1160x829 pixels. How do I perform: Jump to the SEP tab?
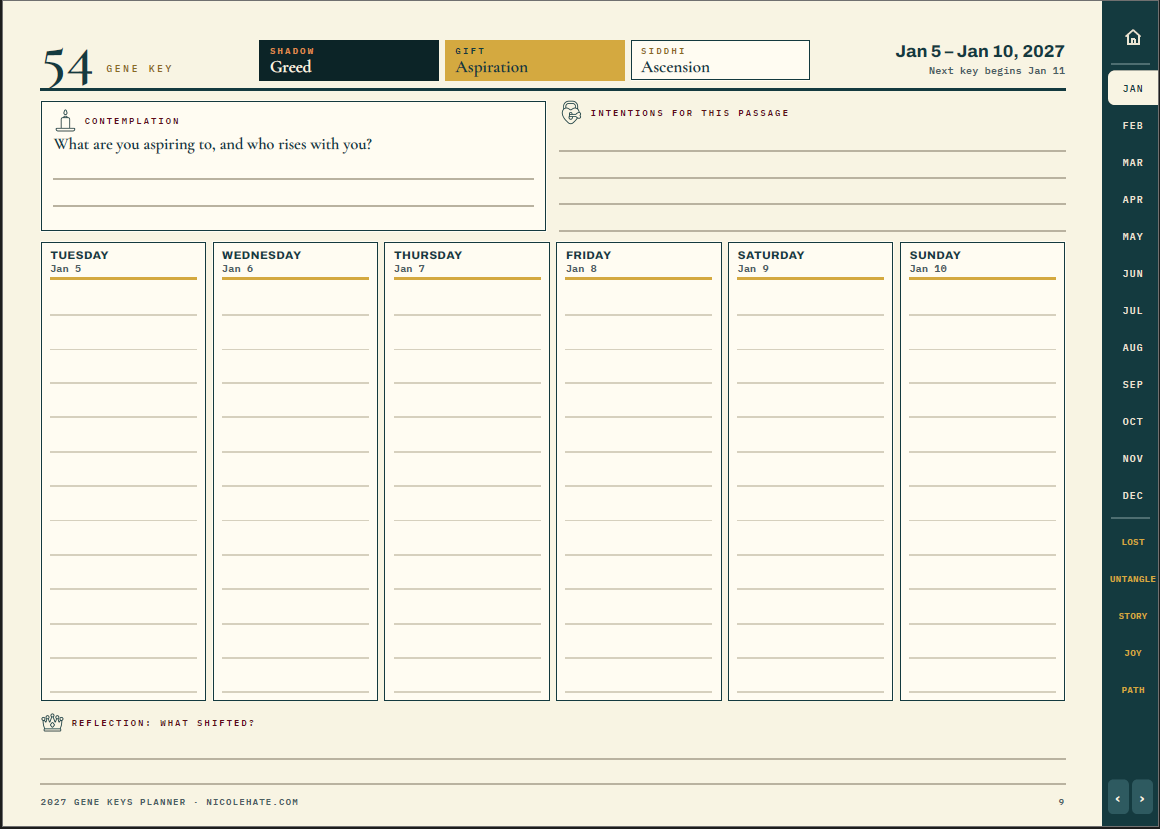click(1133, 385)
